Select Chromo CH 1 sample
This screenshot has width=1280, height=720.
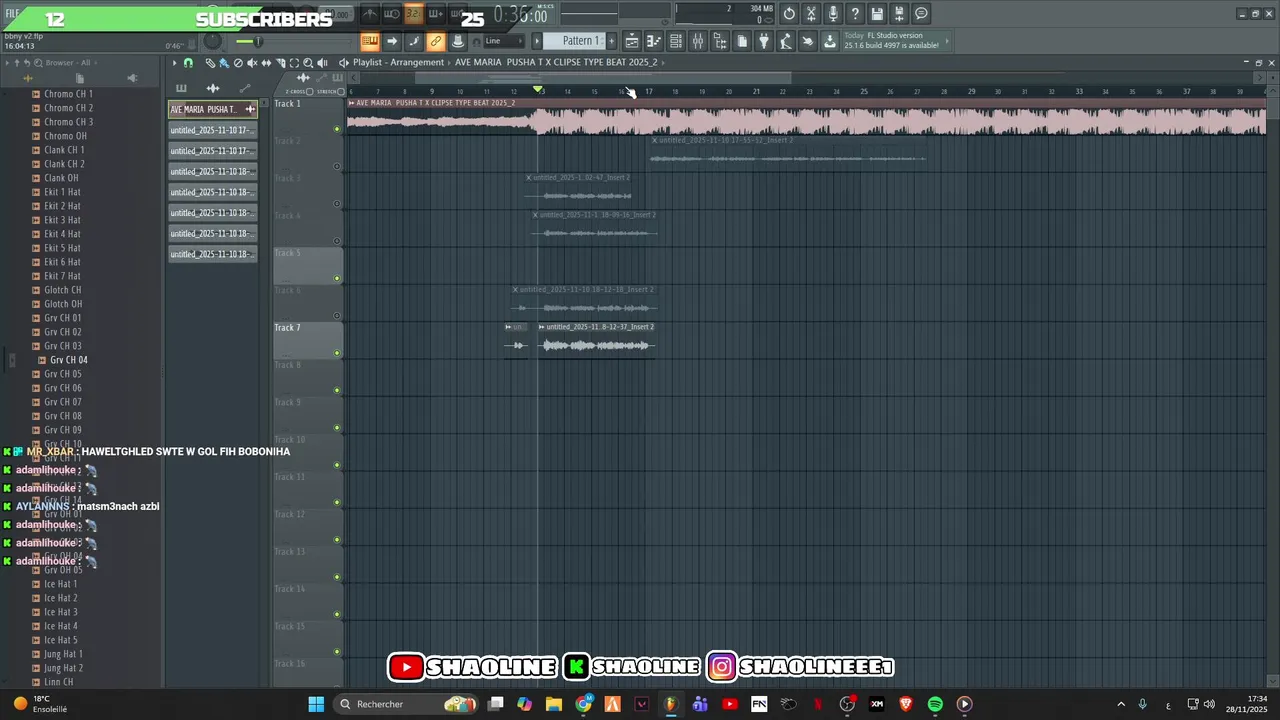[68, 94]
